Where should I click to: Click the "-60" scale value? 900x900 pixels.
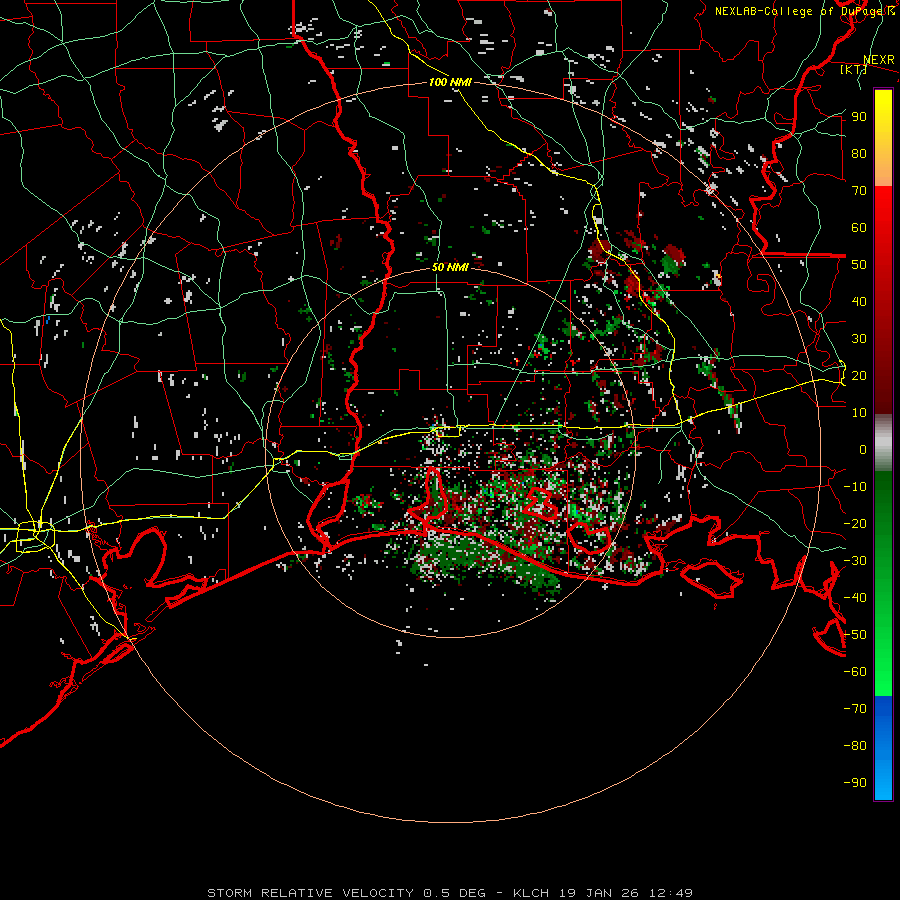pos(855,672)
